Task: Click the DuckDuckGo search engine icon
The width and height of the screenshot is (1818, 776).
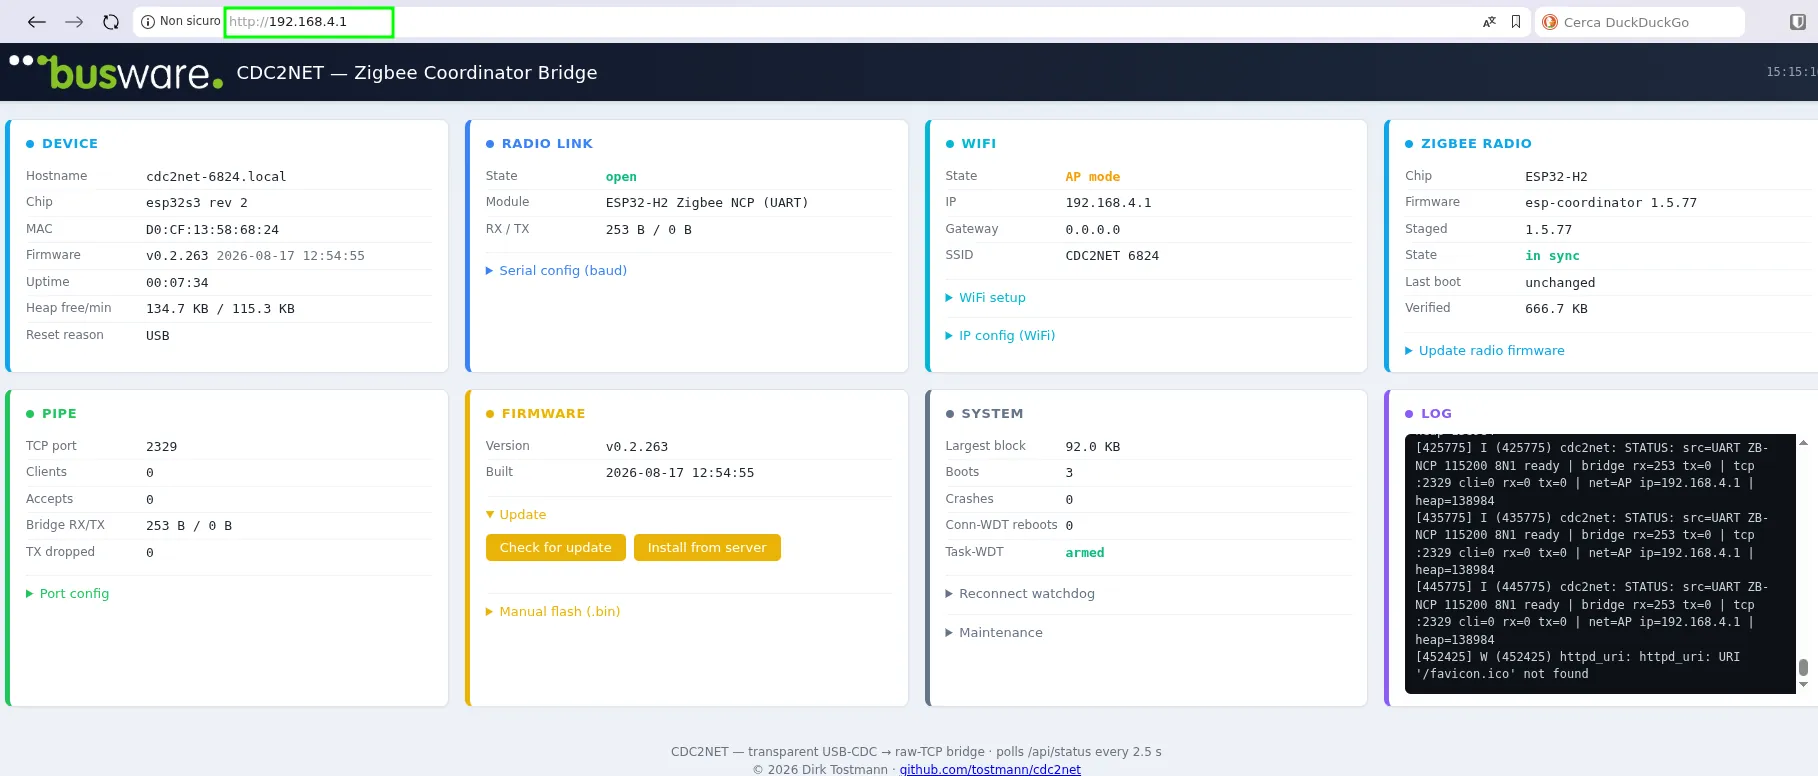Action: (x=1550, y=22)
